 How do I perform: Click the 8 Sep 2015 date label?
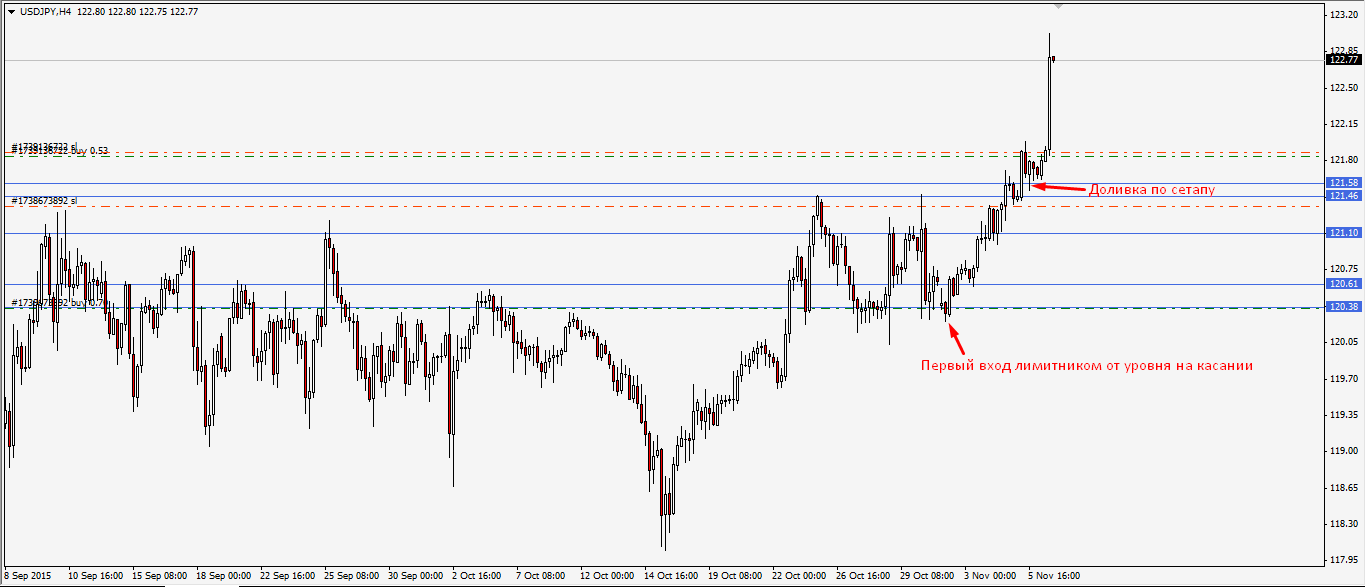point(28,576)
